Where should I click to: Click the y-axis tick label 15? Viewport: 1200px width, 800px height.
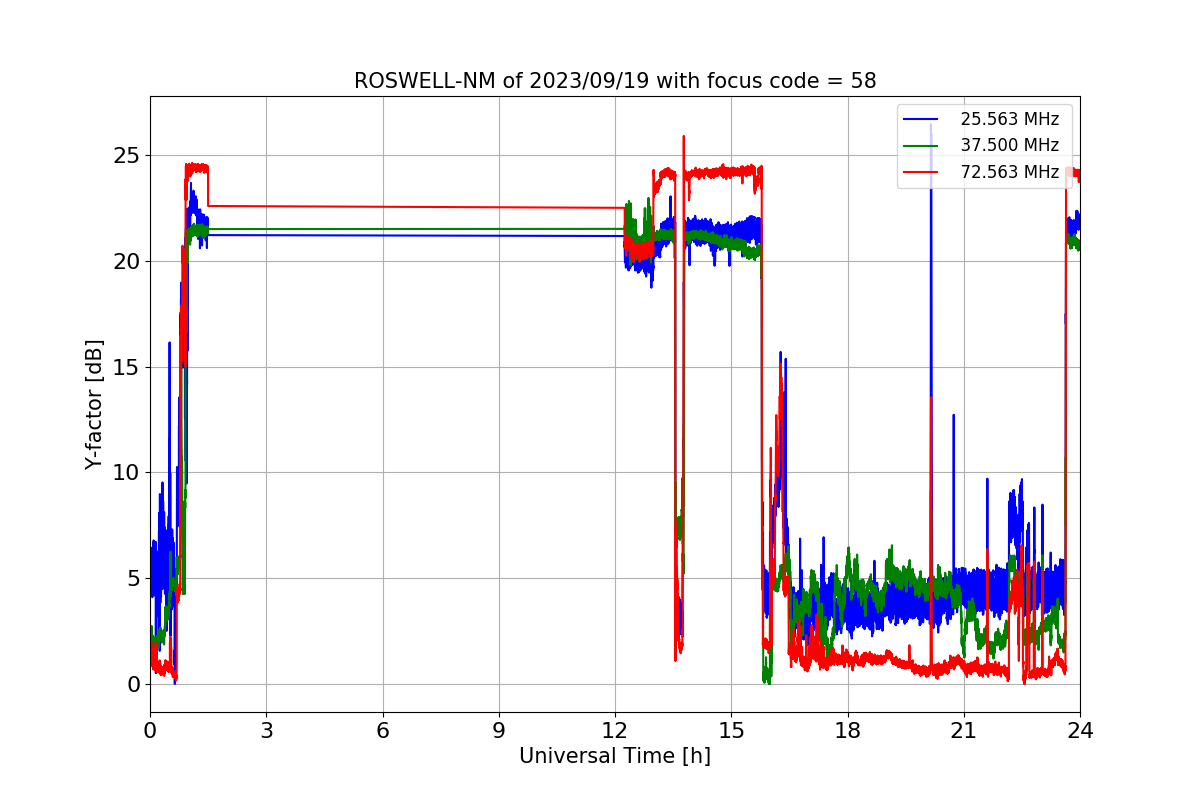[127, 367]
